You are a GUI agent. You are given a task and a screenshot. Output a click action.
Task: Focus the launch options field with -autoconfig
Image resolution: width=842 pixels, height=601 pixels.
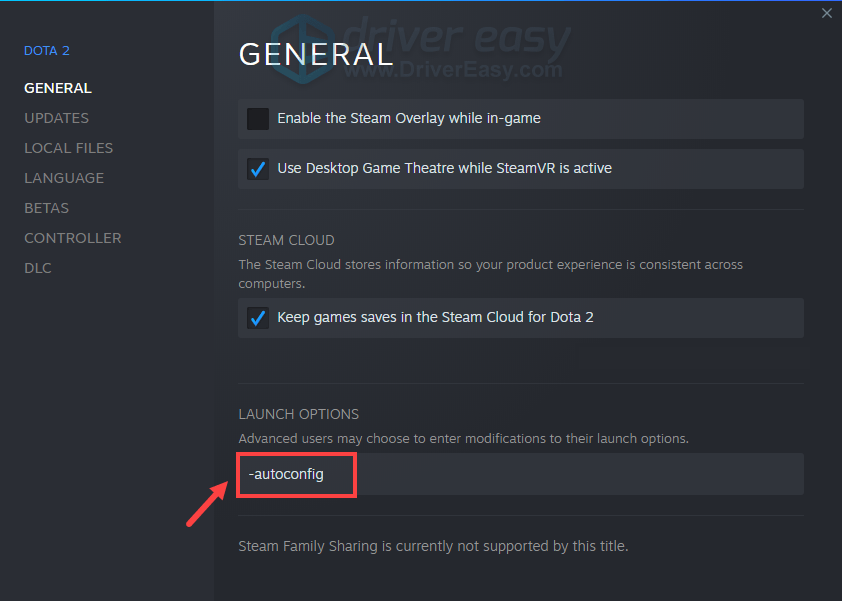(521, 474)
